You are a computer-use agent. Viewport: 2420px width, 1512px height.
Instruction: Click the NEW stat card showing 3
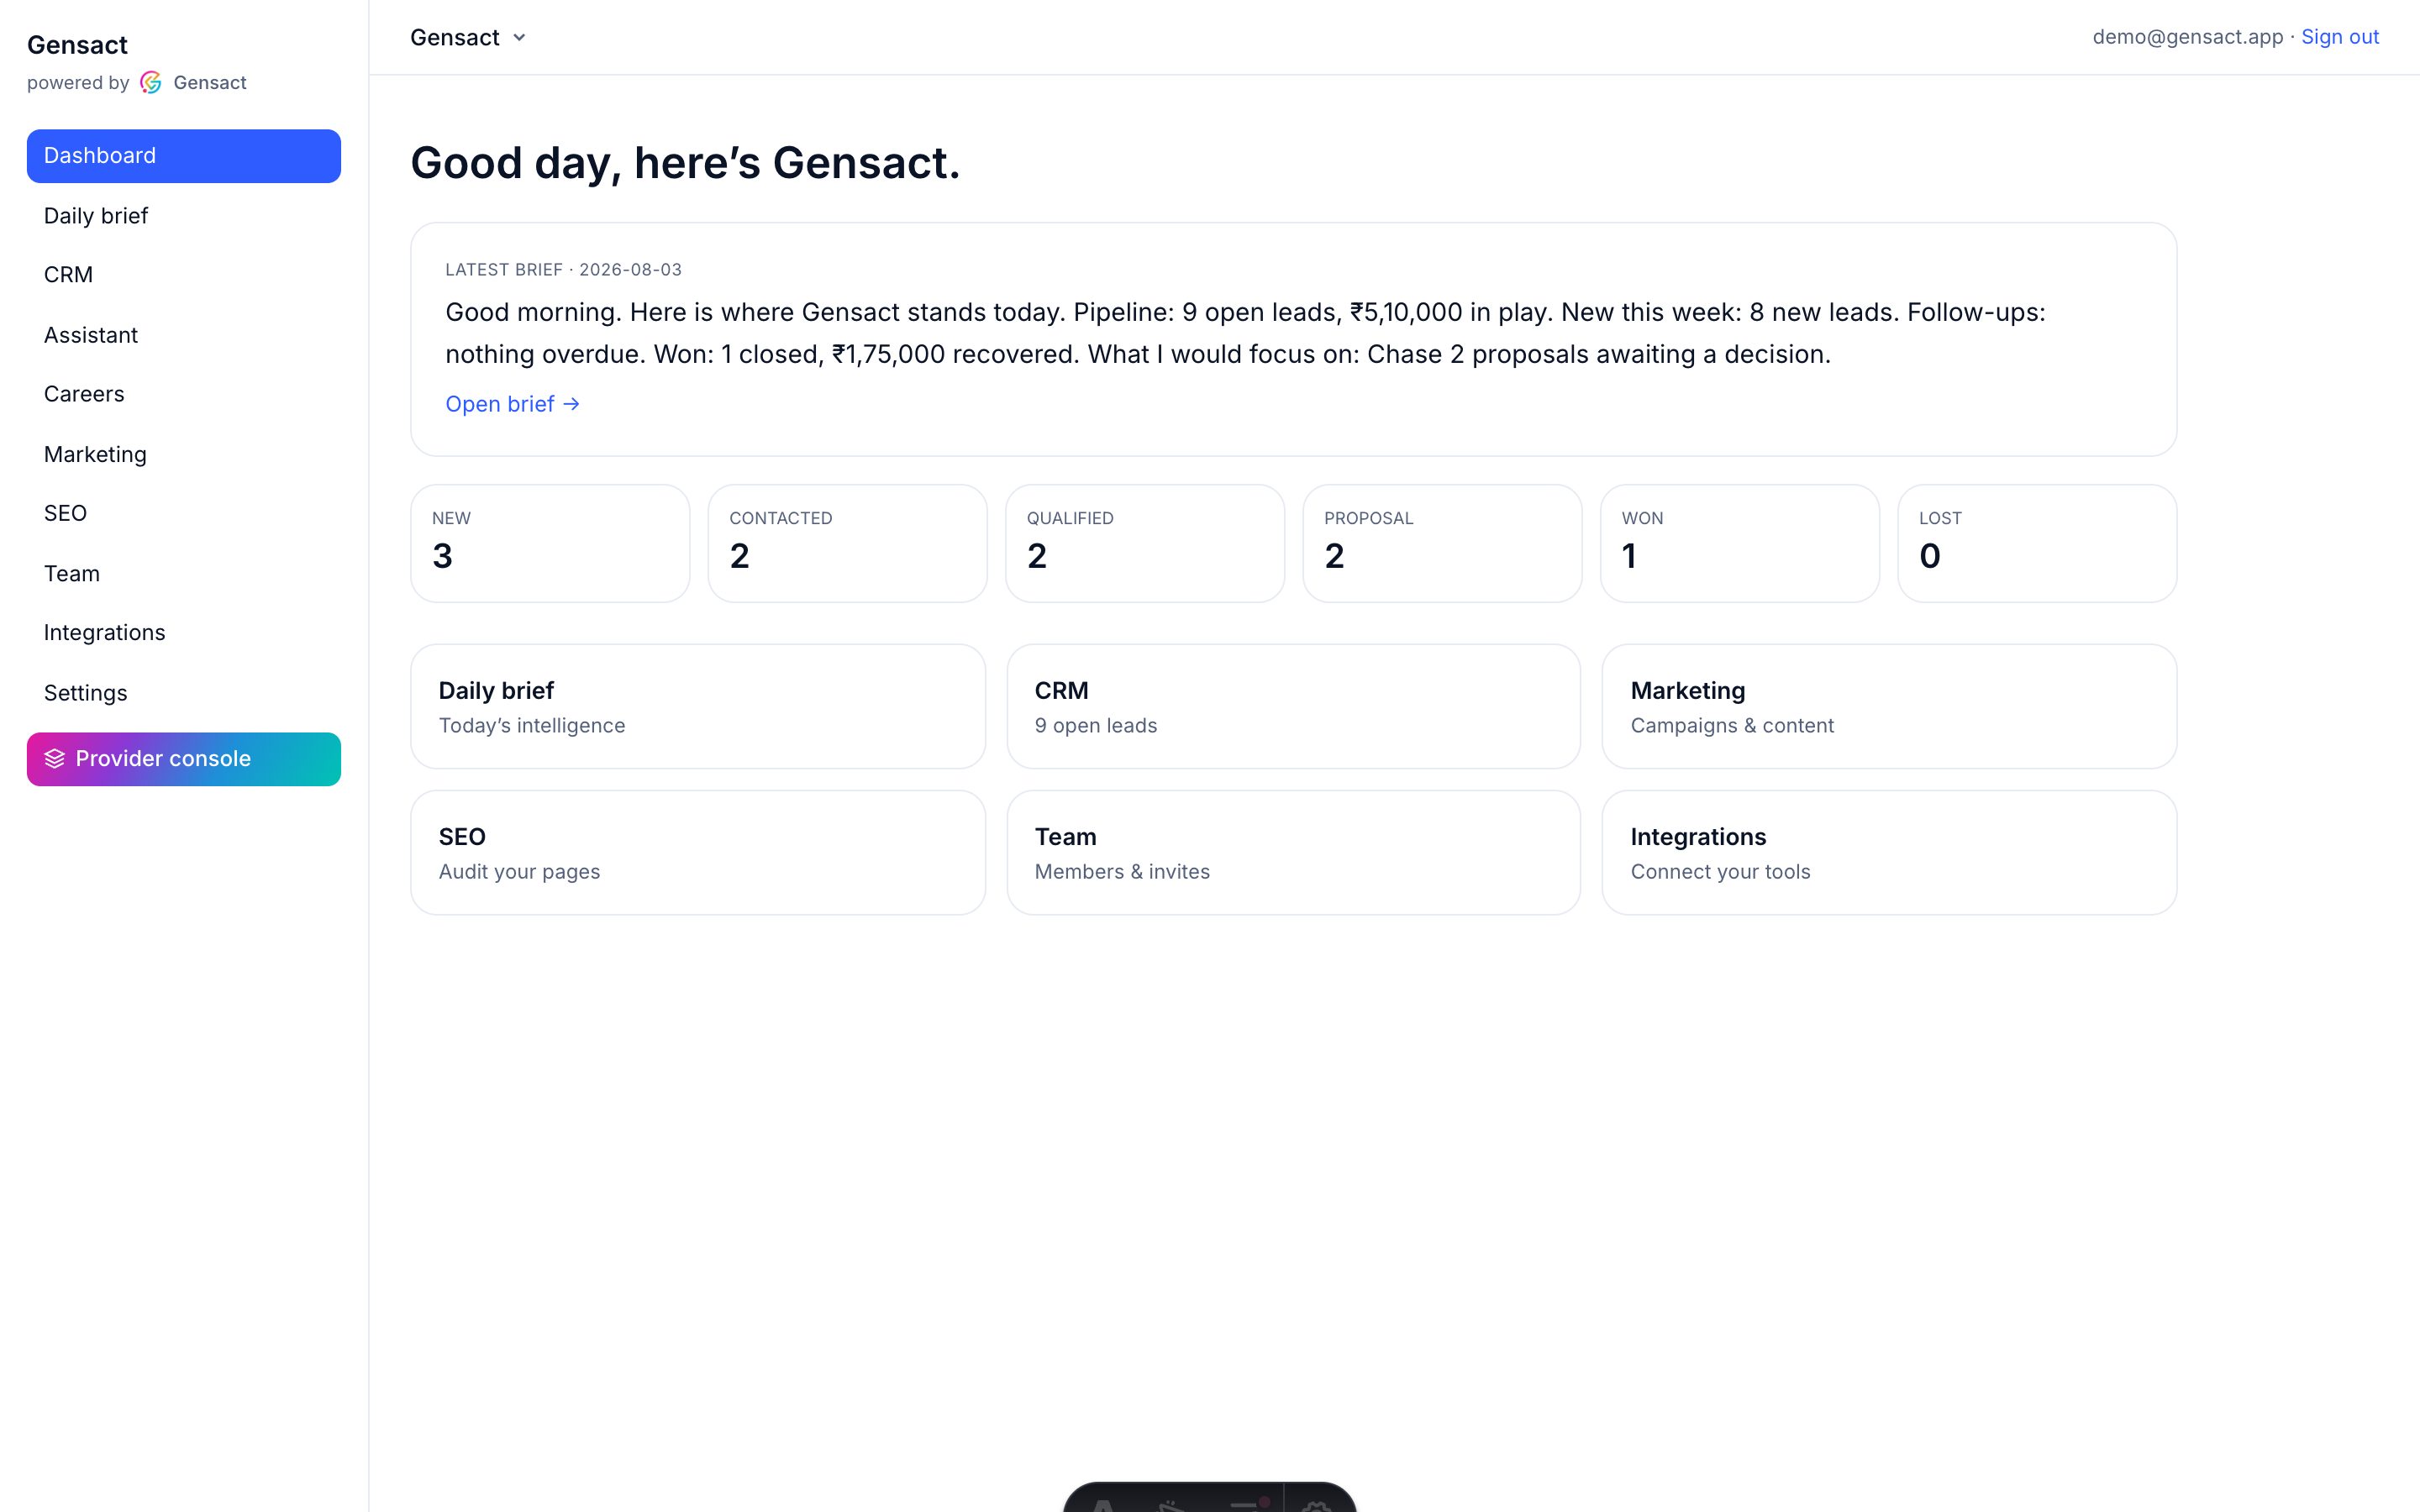[550, 544]
